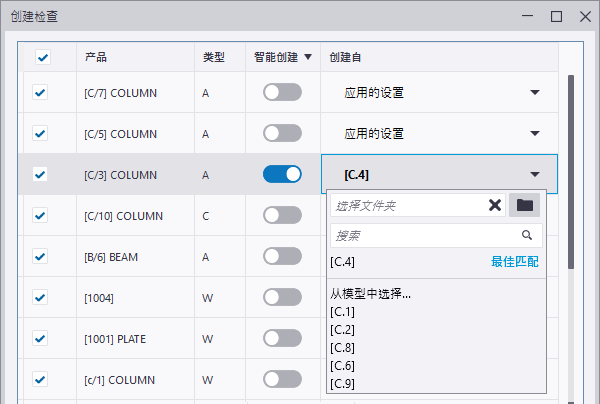This screenshot has height=404, width=600.
Task: Choose 从模型中选择... from the list
Action: (370, 294)
